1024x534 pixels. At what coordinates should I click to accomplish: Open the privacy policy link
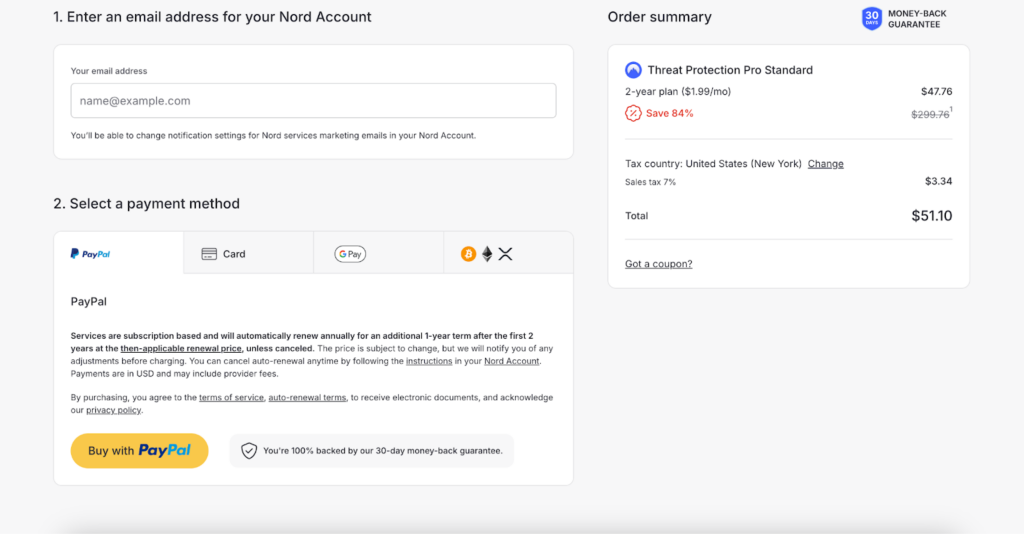114,410
